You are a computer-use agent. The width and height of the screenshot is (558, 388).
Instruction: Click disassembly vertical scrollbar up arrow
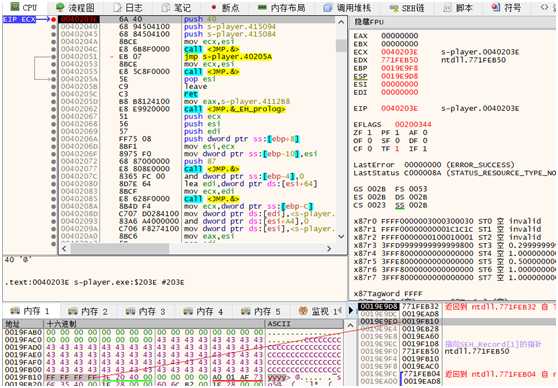pos(341,22)
